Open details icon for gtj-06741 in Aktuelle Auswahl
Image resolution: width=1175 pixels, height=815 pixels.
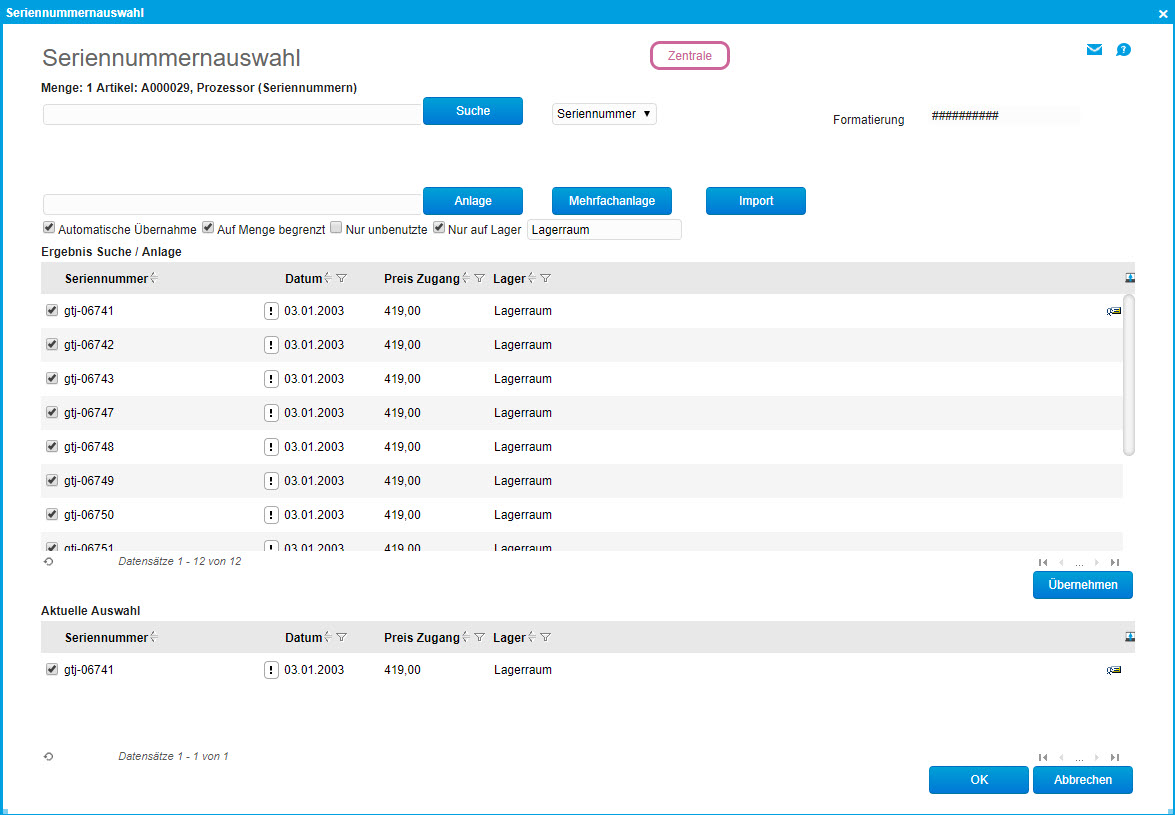pyautogui.click(x=1114, y=670)
